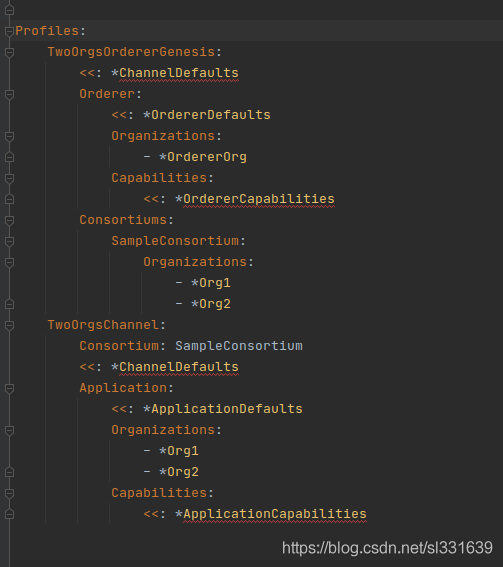Click 'Organizations:' key under SampleConsortium
Image resolution: width=503 pixels, height=567 pixels.
pyautogui.click(x=199, y=261)
